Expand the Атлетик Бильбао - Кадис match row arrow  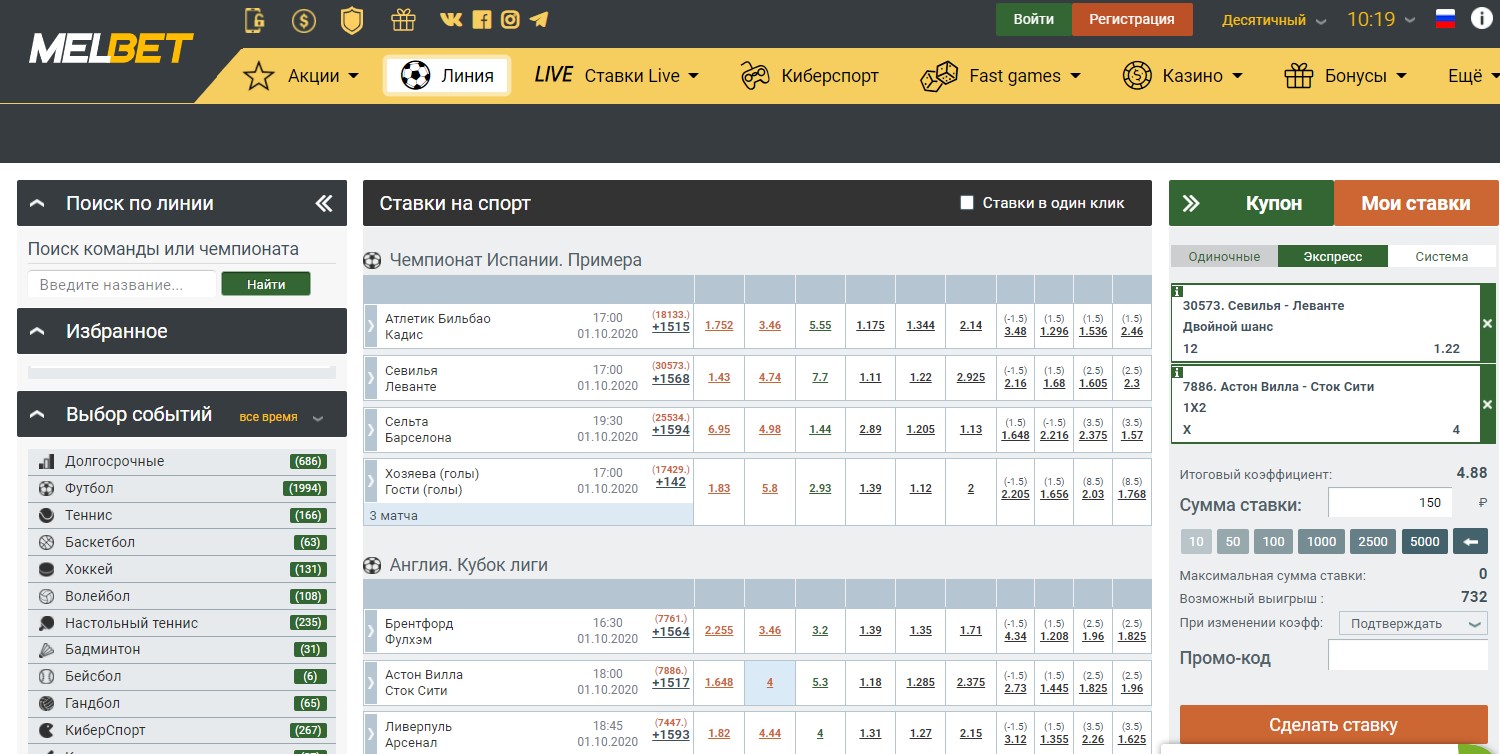click(370, 326)
